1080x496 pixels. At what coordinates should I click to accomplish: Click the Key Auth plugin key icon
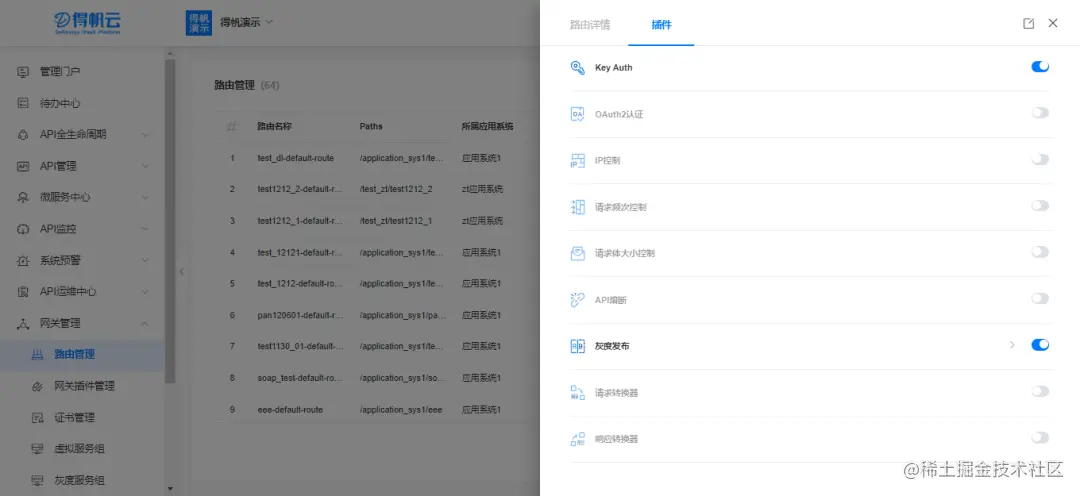pos(577,68)
